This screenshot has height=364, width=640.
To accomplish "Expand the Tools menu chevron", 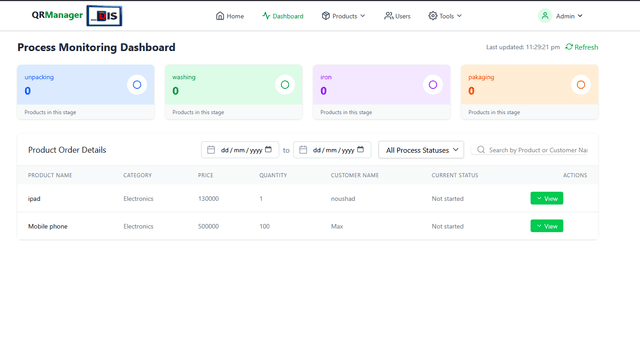I will [459, 16].
